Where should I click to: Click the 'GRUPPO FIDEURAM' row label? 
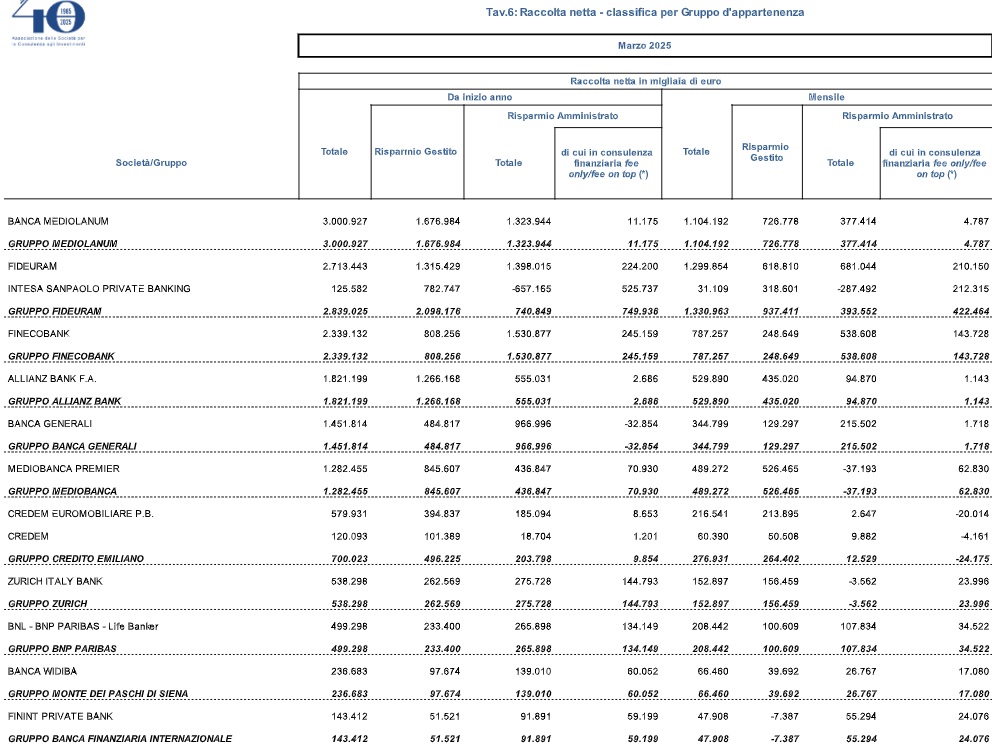click(55, 311)
